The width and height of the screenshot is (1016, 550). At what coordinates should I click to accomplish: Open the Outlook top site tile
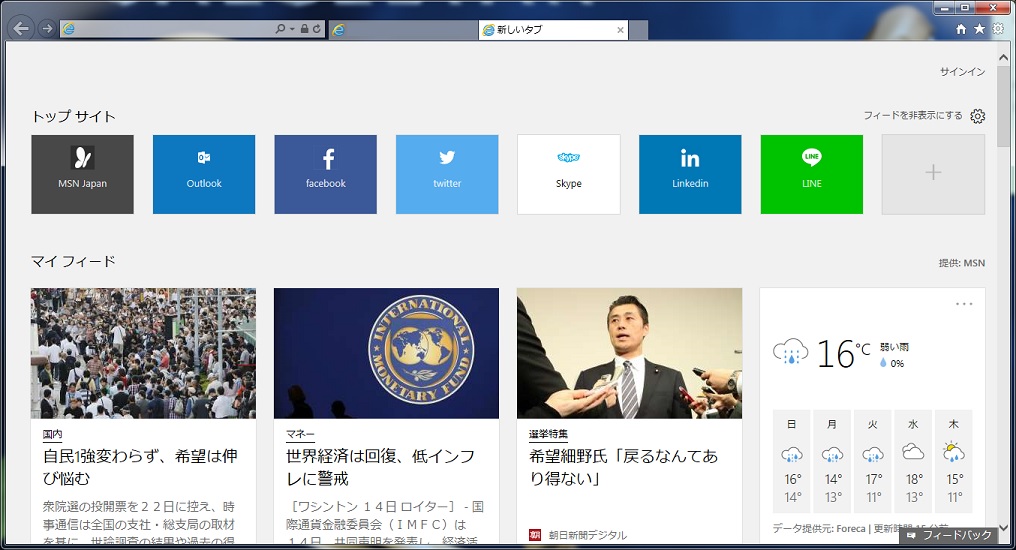coord(204,174)
